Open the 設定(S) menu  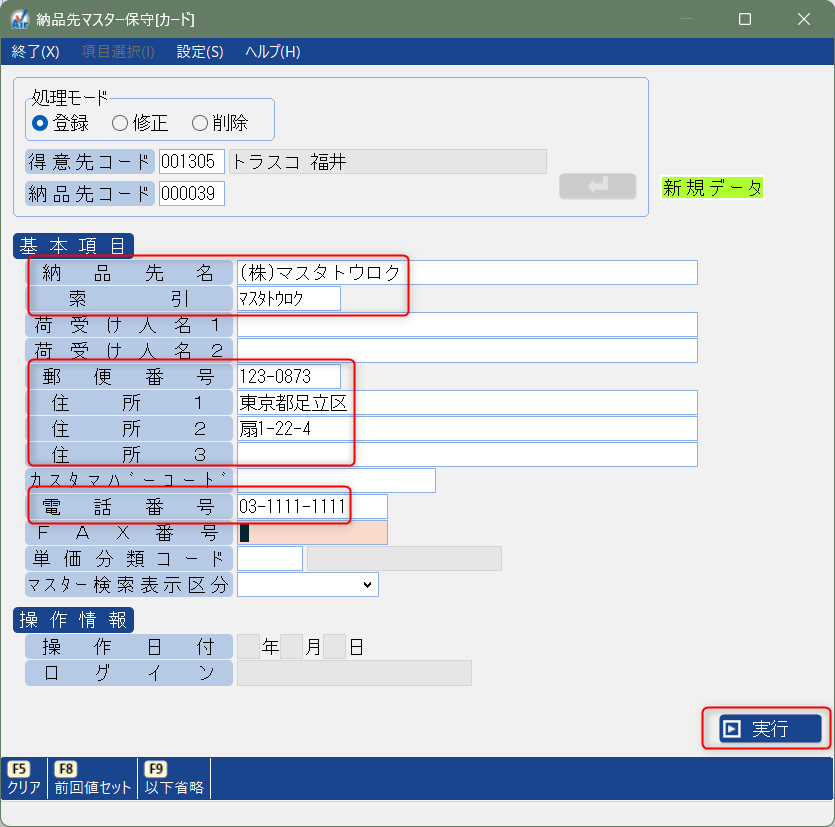pyautogui.click(x=200, y=52)
